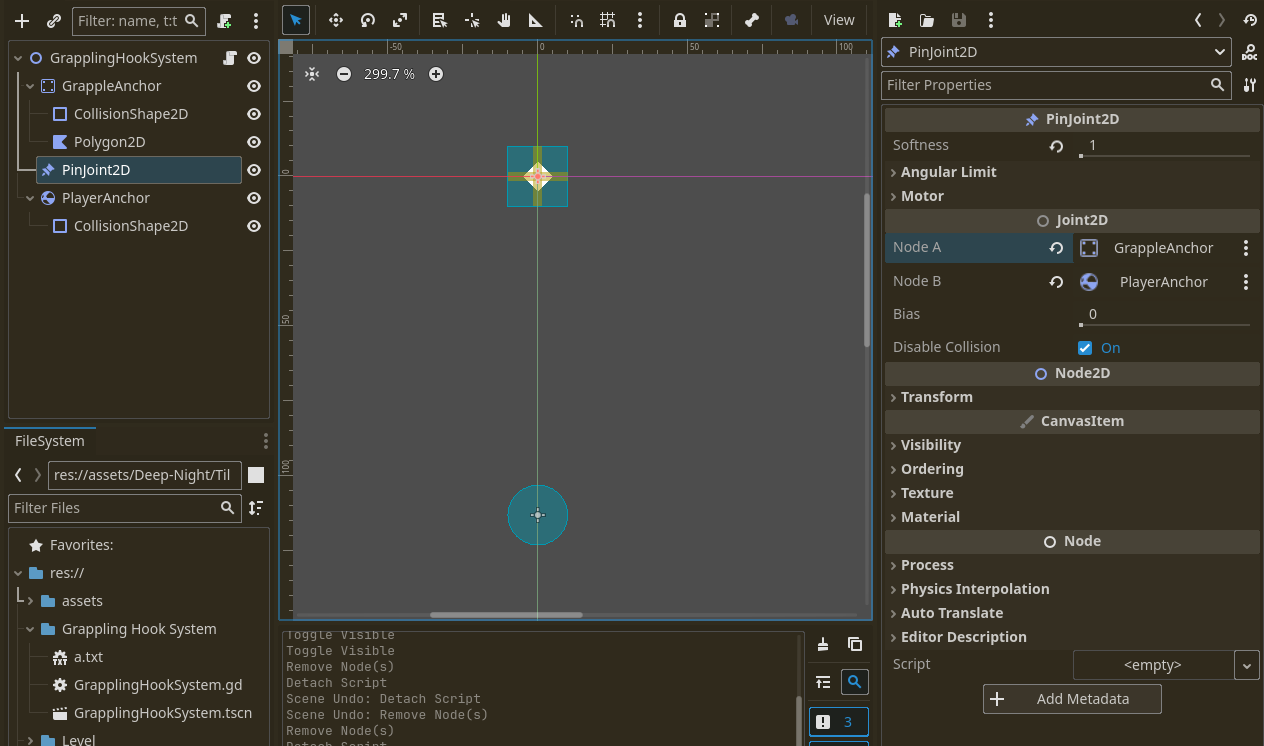
Task: Hide the Polygon2D node with its eye toggle
Action: pyautogui.click(x=253, y=141)
